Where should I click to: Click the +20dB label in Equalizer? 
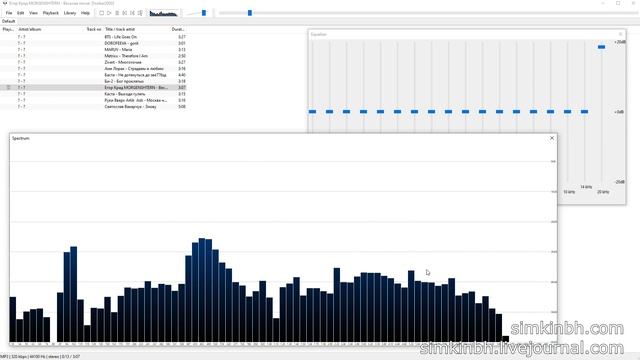coord(620,42)
